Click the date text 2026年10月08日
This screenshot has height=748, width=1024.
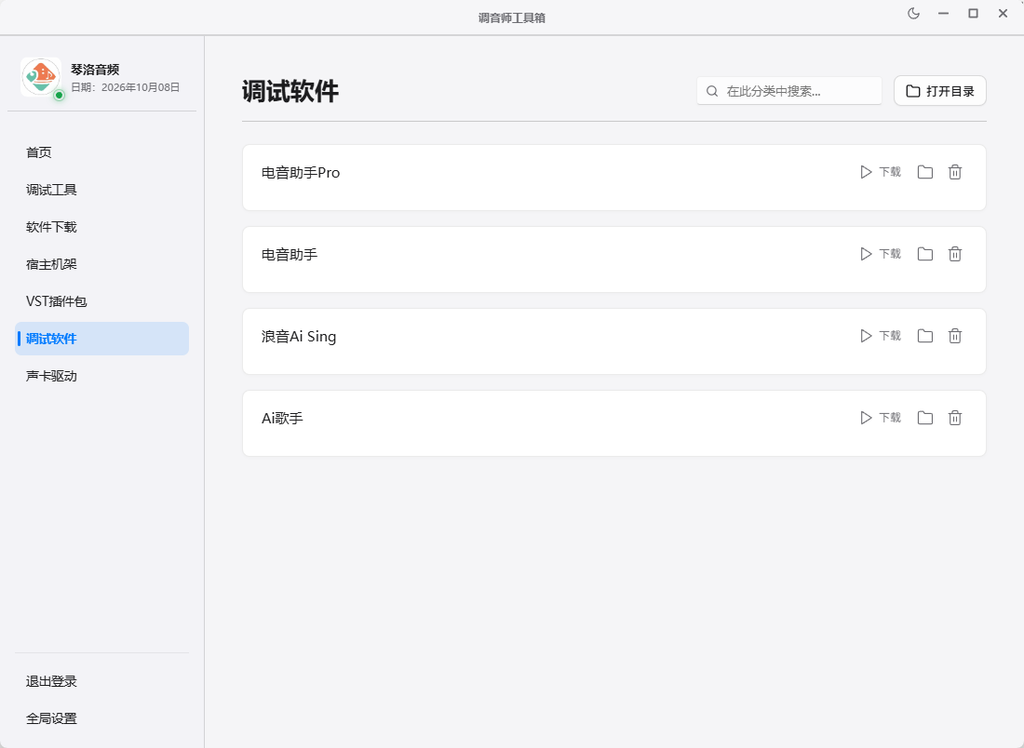click(x=140, y=88)
